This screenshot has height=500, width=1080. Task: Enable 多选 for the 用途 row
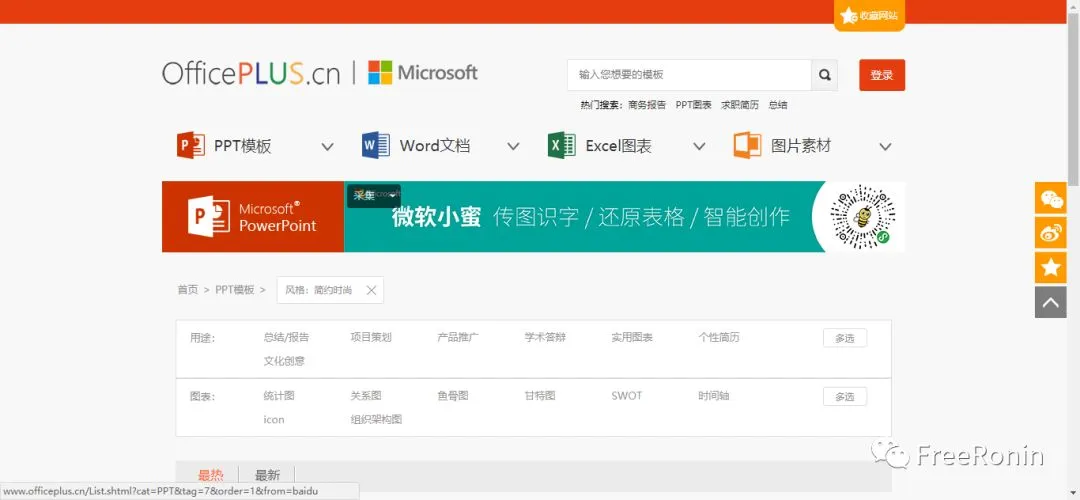point(844,338)
